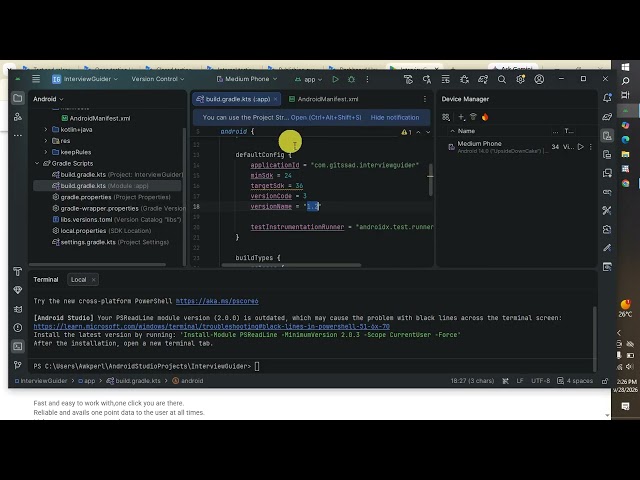This screenshot has height=480, width=640.
Task: Click the LF line separator status
Action: pyautogui.click(x=520, y=381)
